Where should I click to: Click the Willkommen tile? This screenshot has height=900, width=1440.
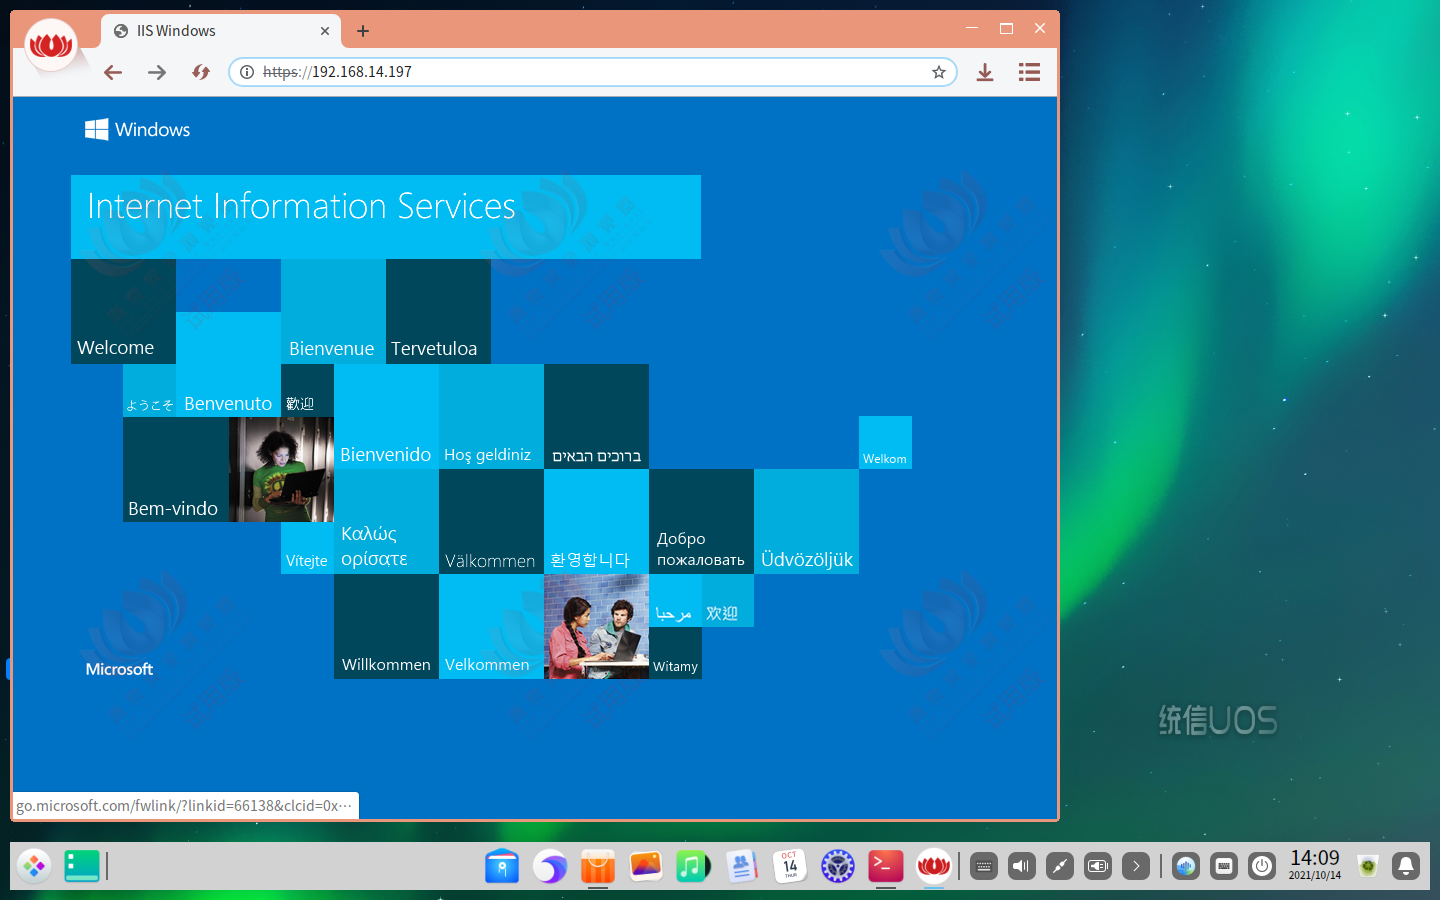click(x=386, y=626)
